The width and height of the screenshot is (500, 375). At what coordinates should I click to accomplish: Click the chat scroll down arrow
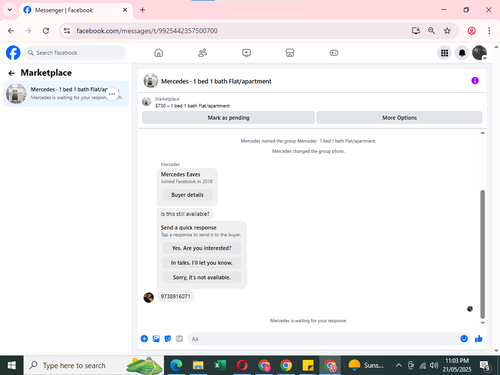coord(482,323)
